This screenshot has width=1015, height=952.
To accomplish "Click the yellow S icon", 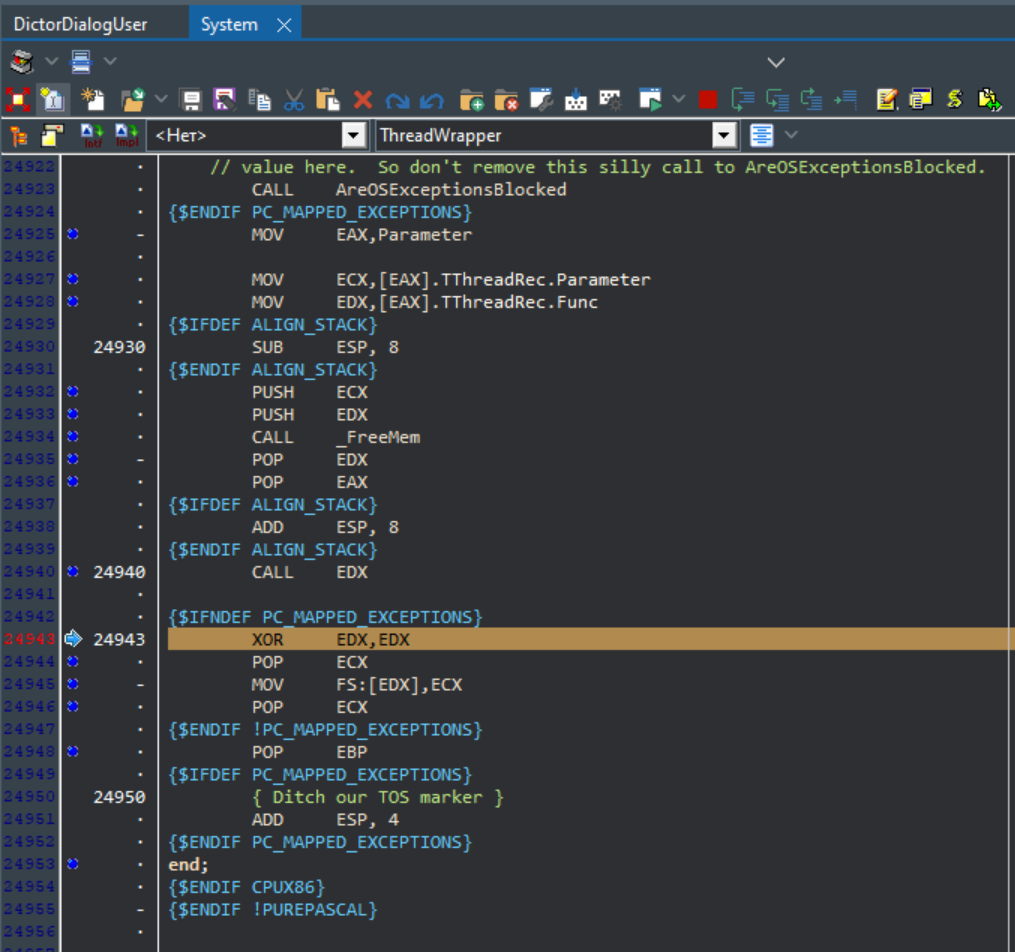I will click(954, 100).
